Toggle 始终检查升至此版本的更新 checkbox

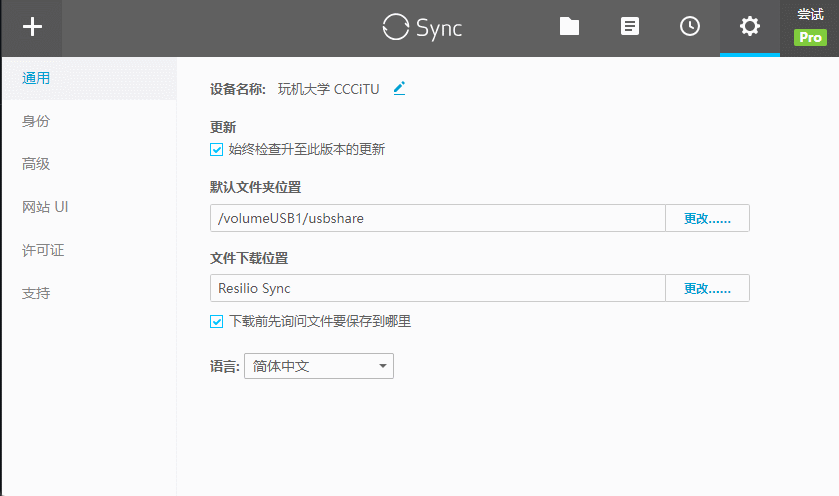tap(216, 150)
